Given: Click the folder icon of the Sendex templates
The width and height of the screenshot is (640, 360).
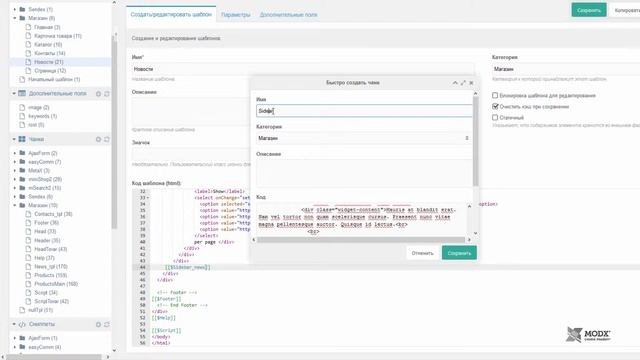Looking at the screenshot, I should tap(22, 9).
